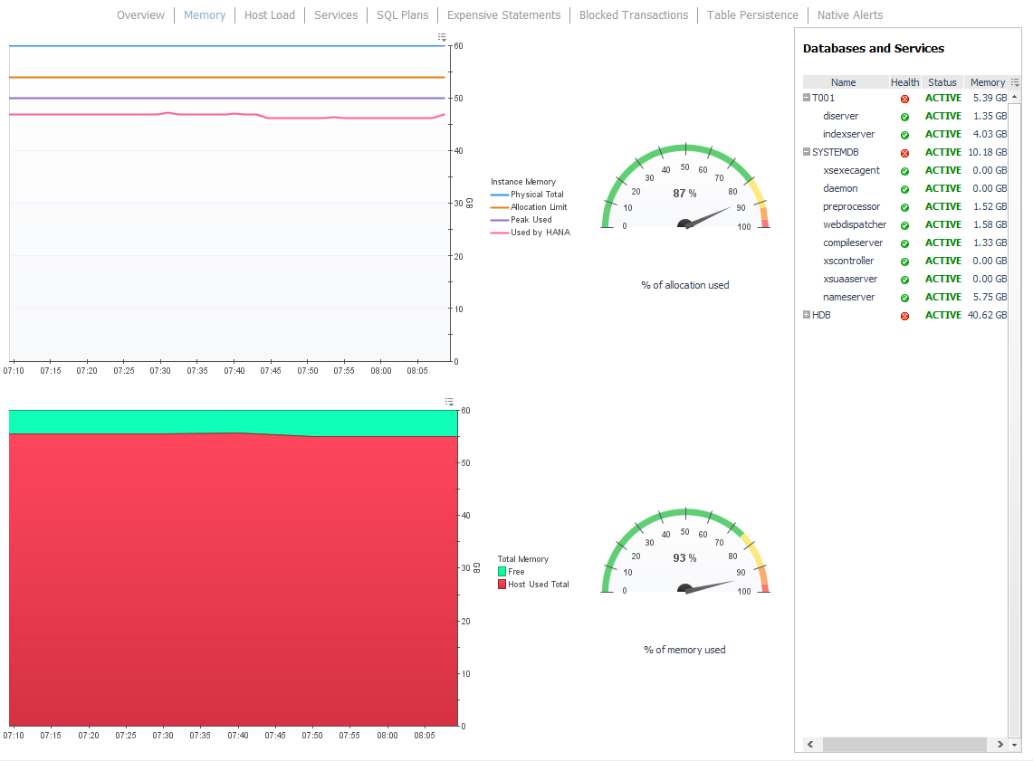Click the green Free legend color swatch

[502, 572]
